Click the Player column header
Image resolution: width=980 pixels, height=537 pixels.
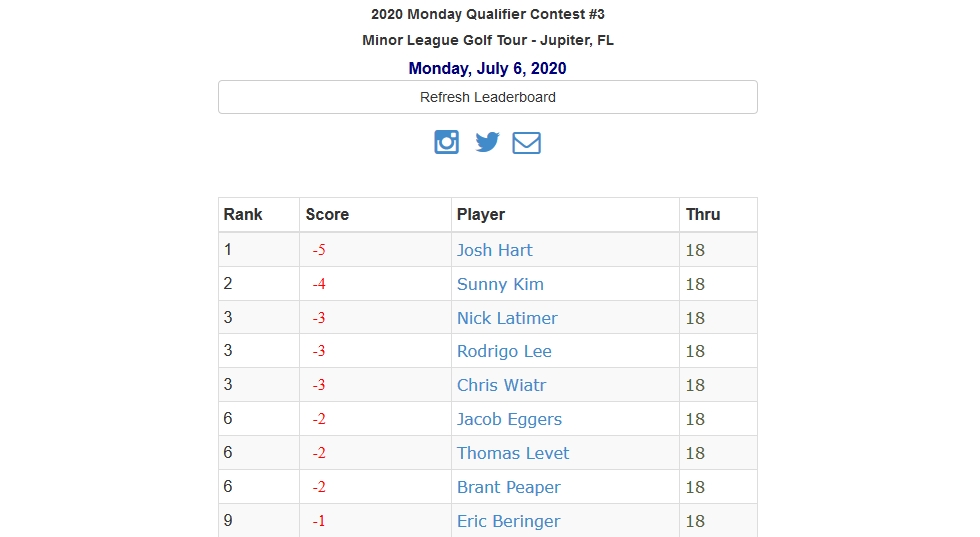(x=481, y=214)
